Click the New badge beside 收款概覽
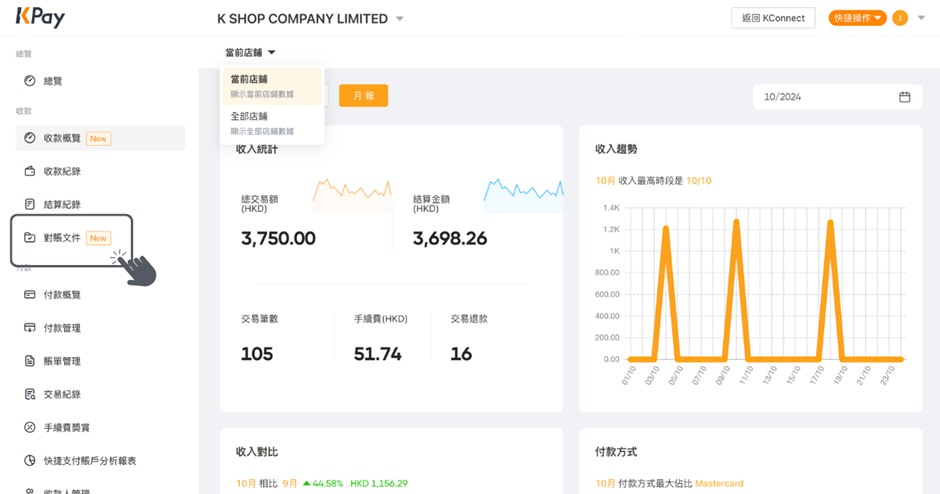This screenshot has width=940, height=494. (x=98, y=138)
